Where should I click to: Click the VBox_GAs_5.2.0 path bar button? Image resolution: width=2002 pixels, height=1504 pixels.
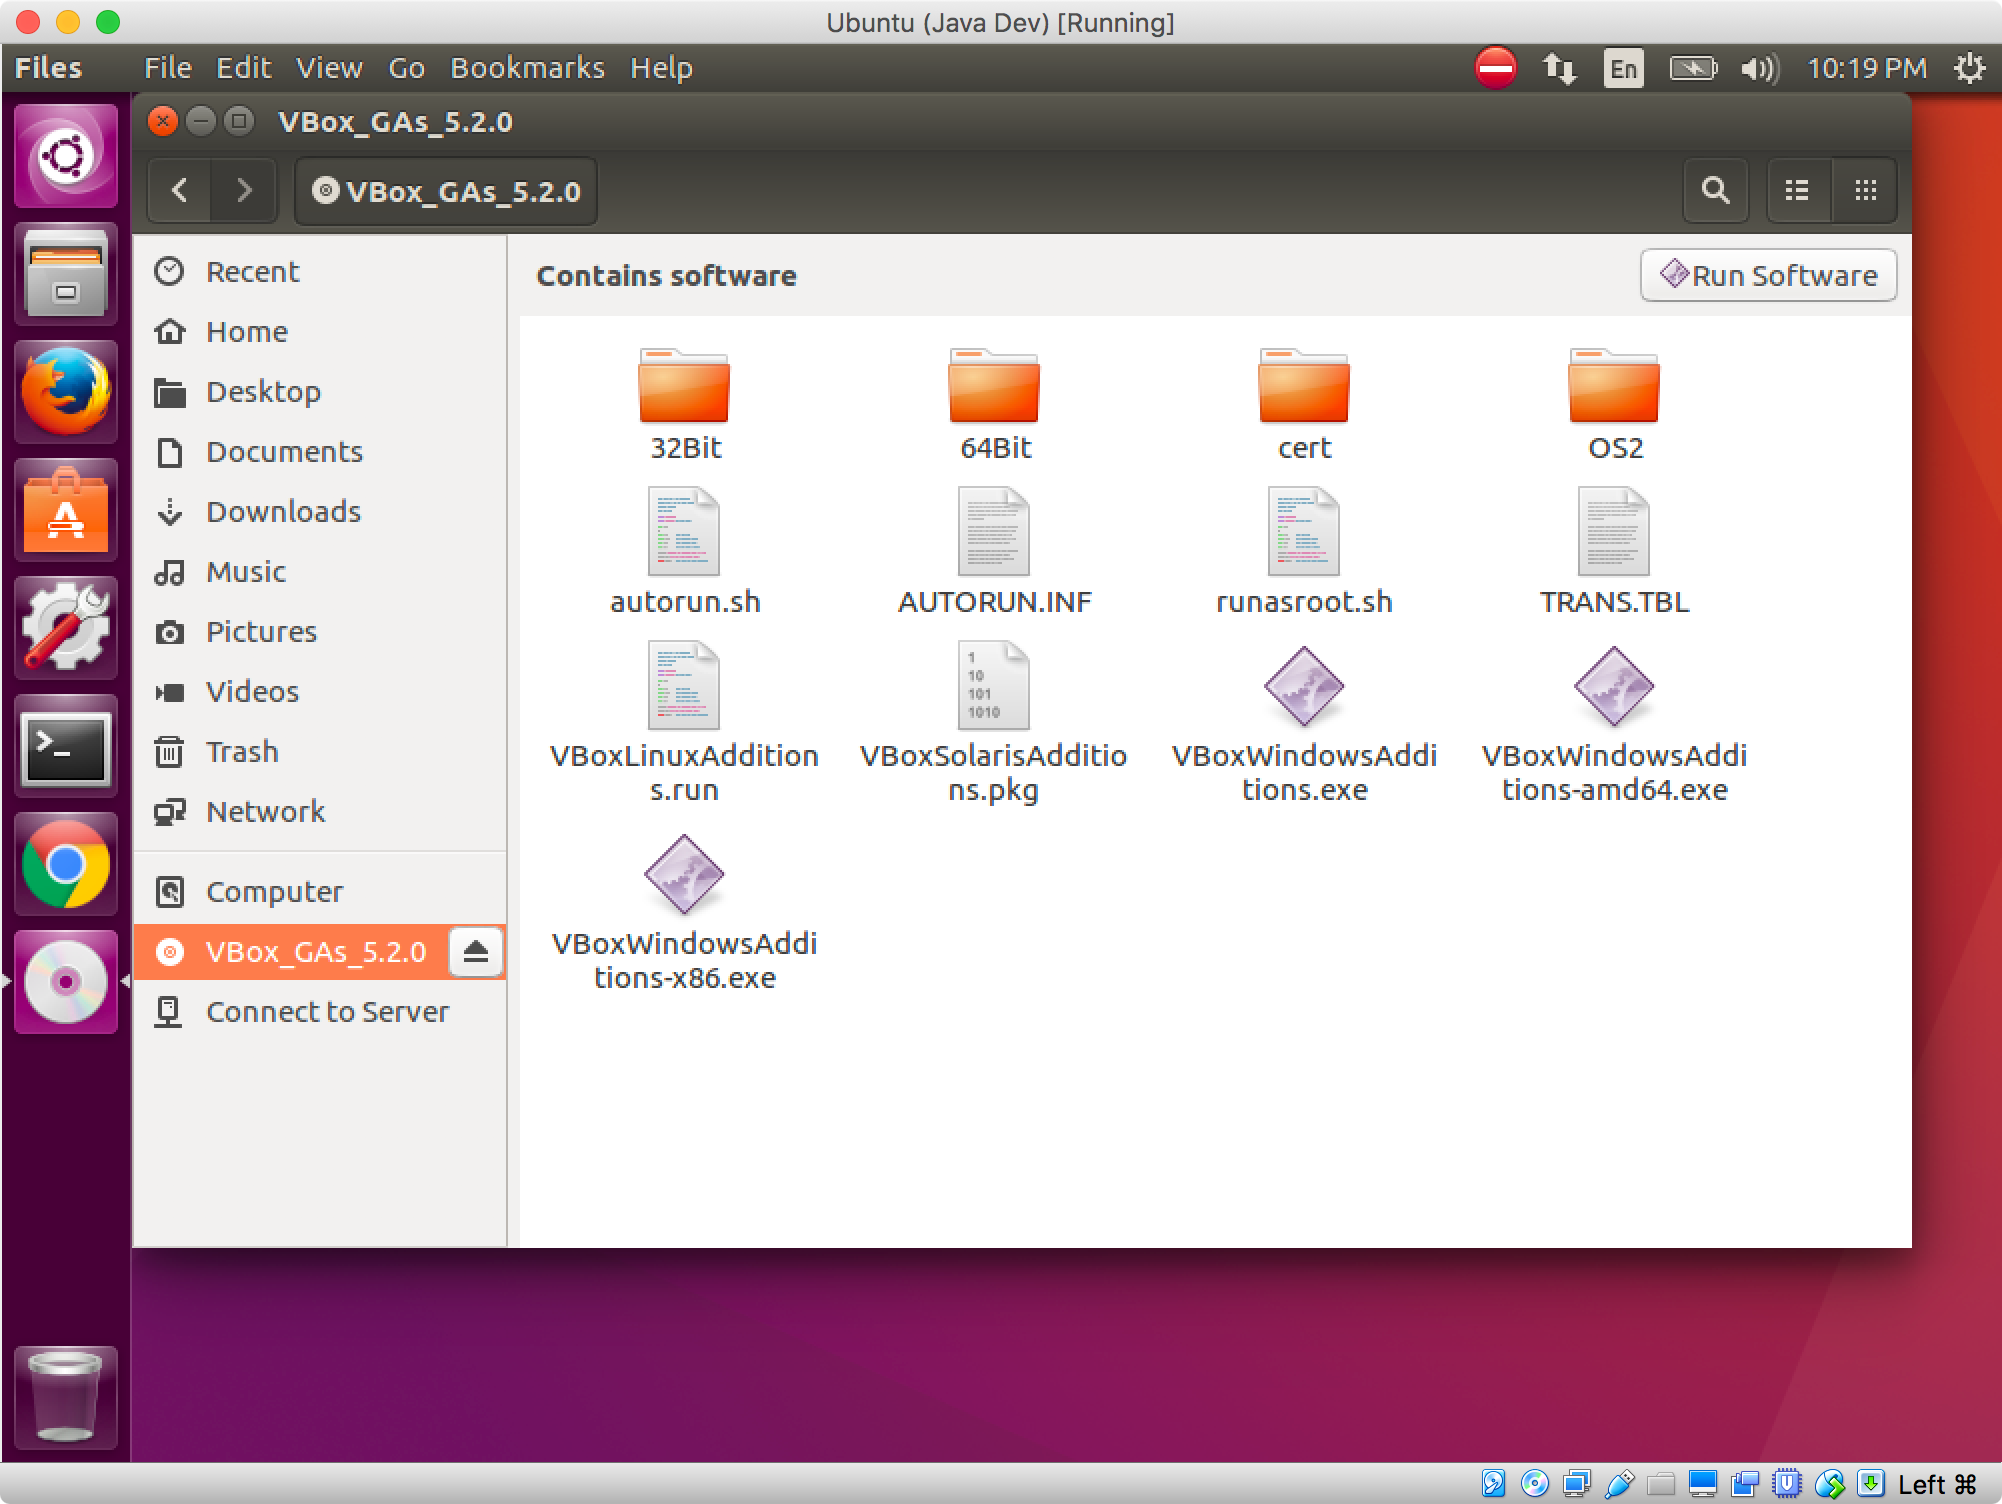446,191
